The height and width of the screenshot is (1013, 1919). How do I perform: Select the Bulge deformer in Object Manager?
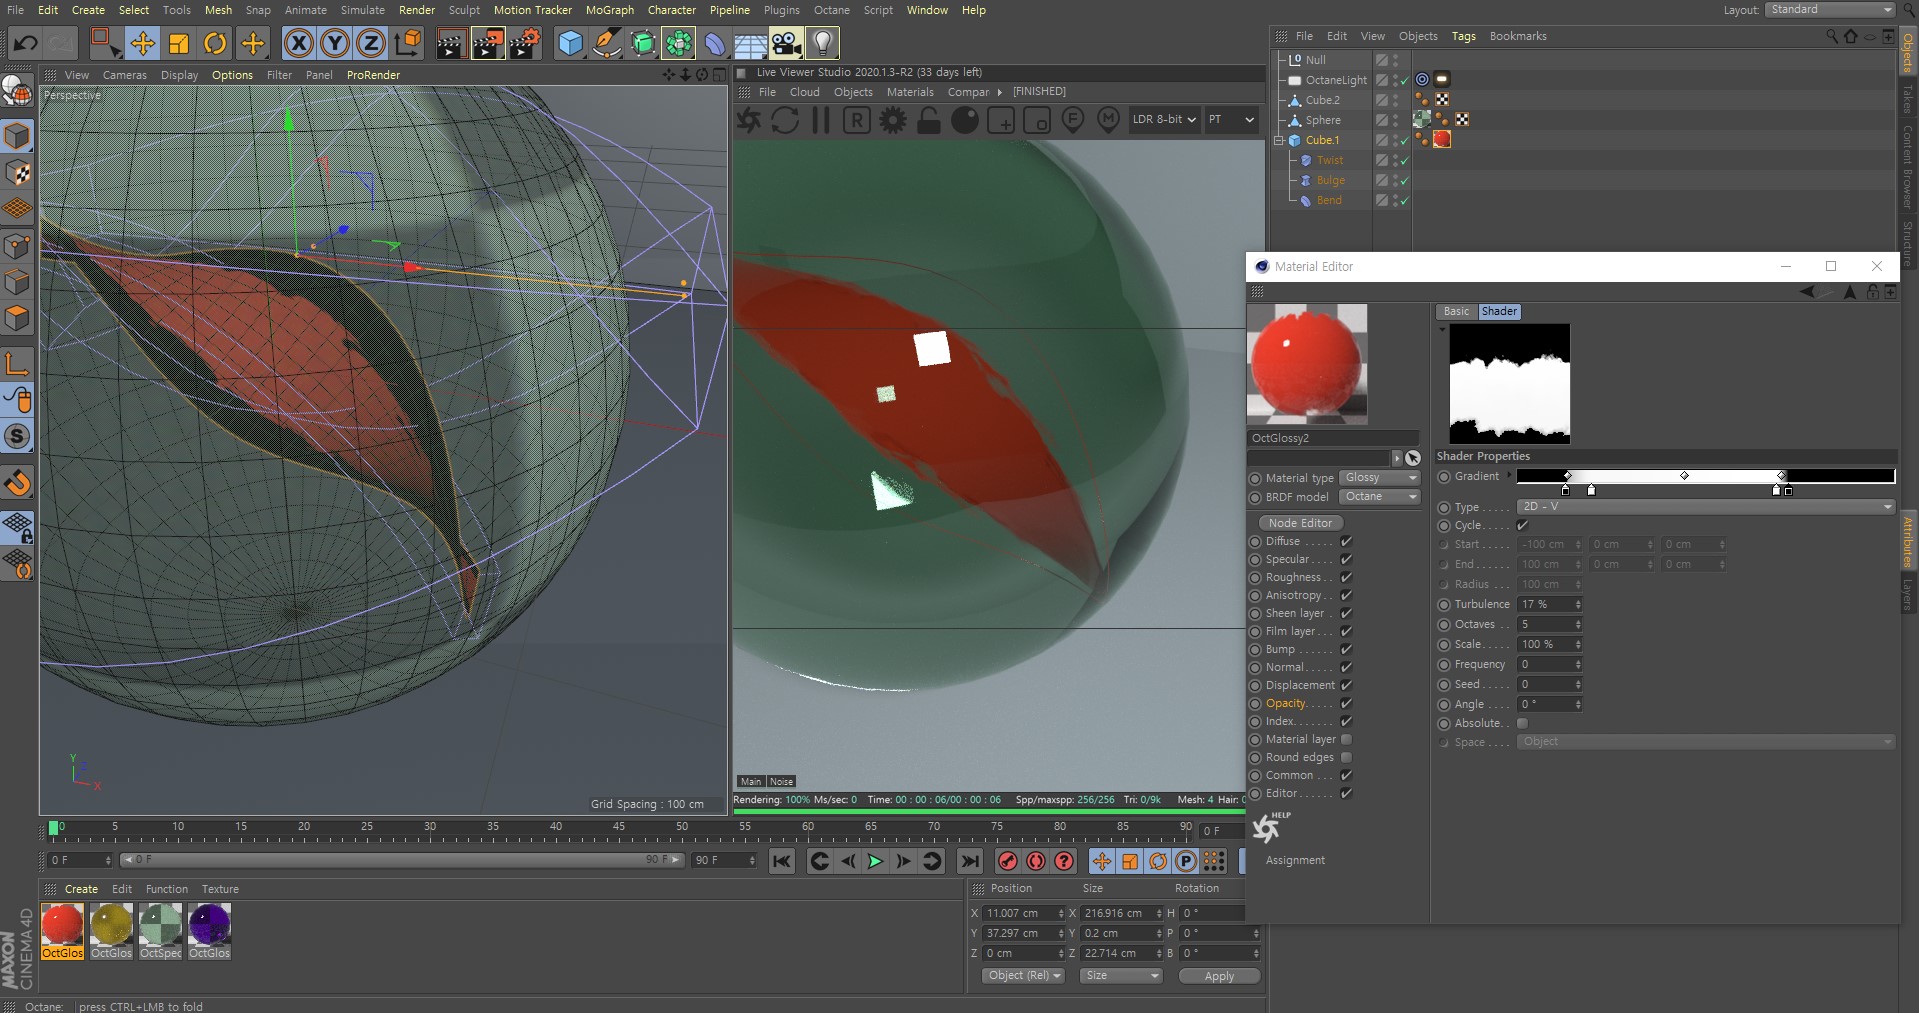tap(1330, 180)
